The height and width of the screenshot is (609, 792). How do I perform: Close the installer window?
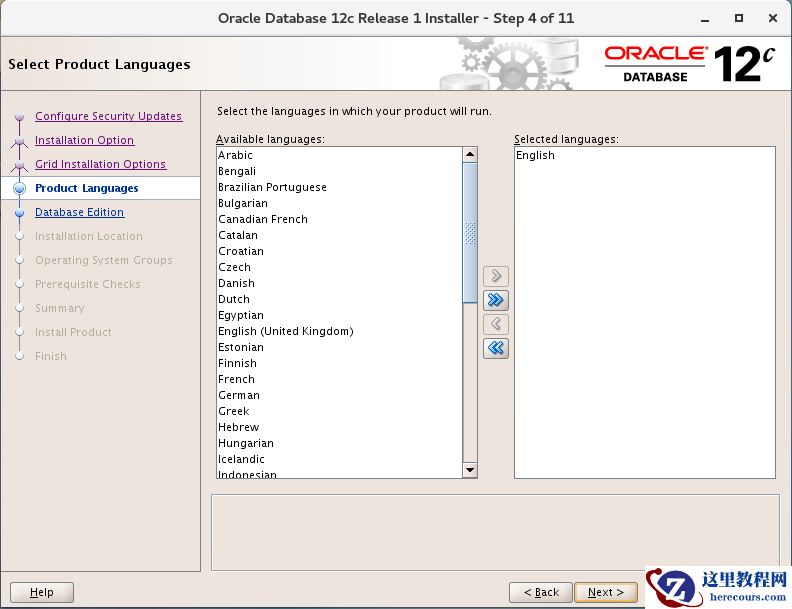(772, 18)
